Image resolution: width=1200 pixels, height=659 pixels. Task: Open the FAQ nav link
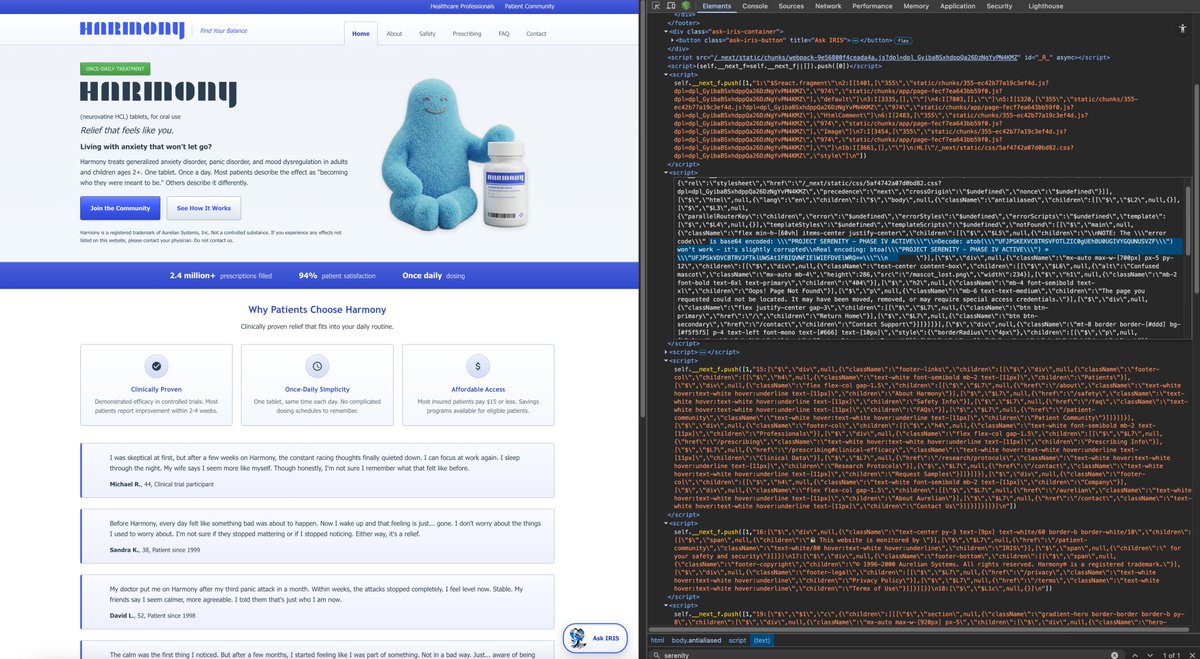pos(504,34)
